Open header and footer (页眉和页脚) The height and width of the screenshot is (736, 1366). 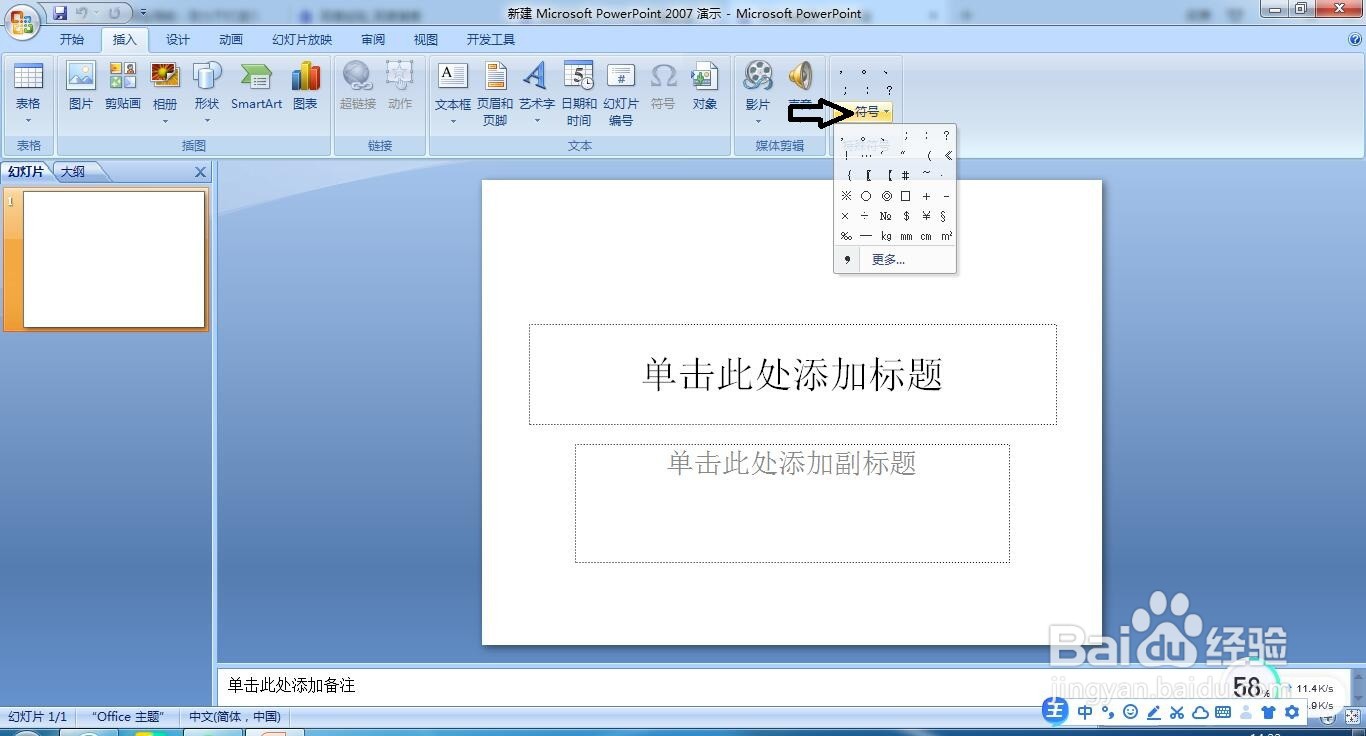pos(495,94)
